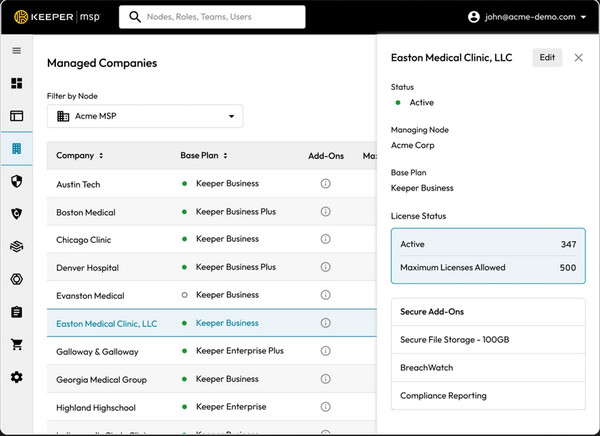
Task: Click the Nodes, Roles, Teams, Users search field
Action: [x=212, y=17]
